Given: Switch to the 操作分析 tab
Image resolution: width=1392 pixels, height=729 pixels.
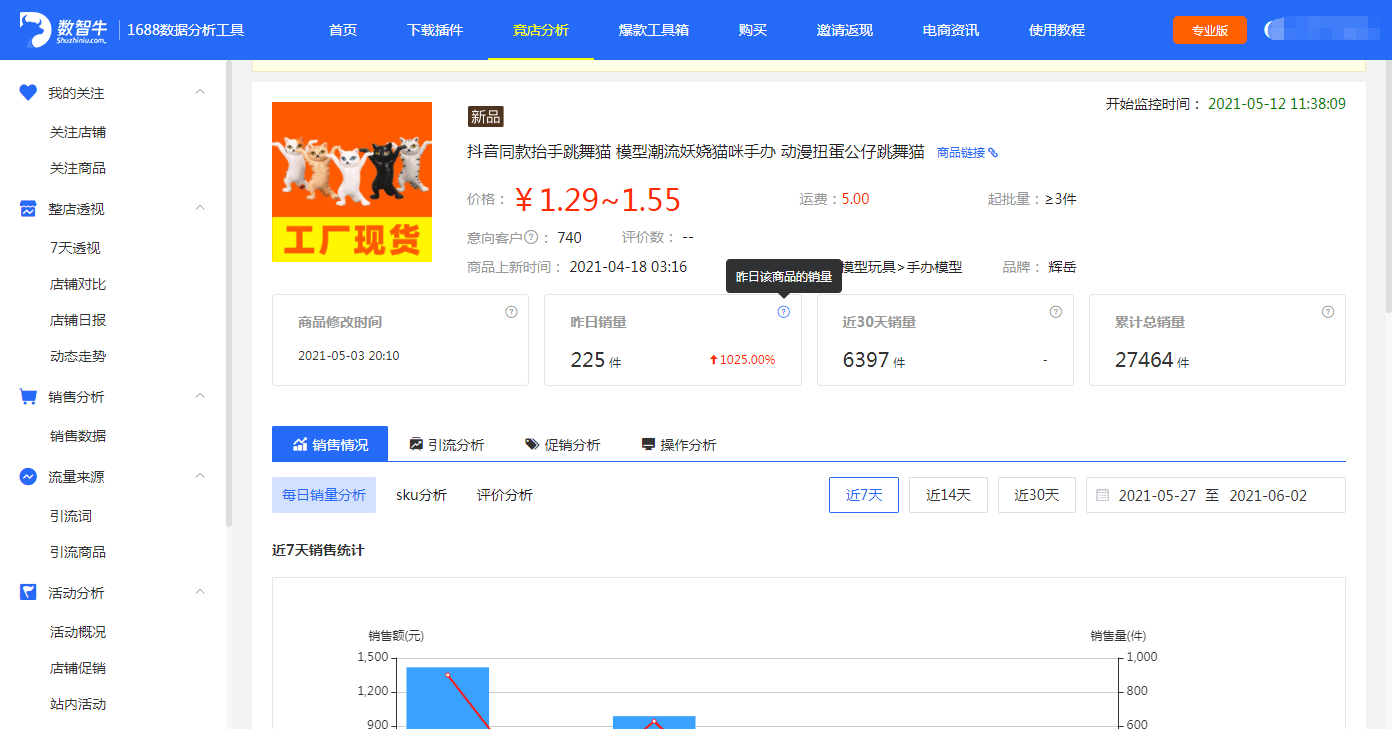Looking at the screenshot, I should (x=679, y=445).
